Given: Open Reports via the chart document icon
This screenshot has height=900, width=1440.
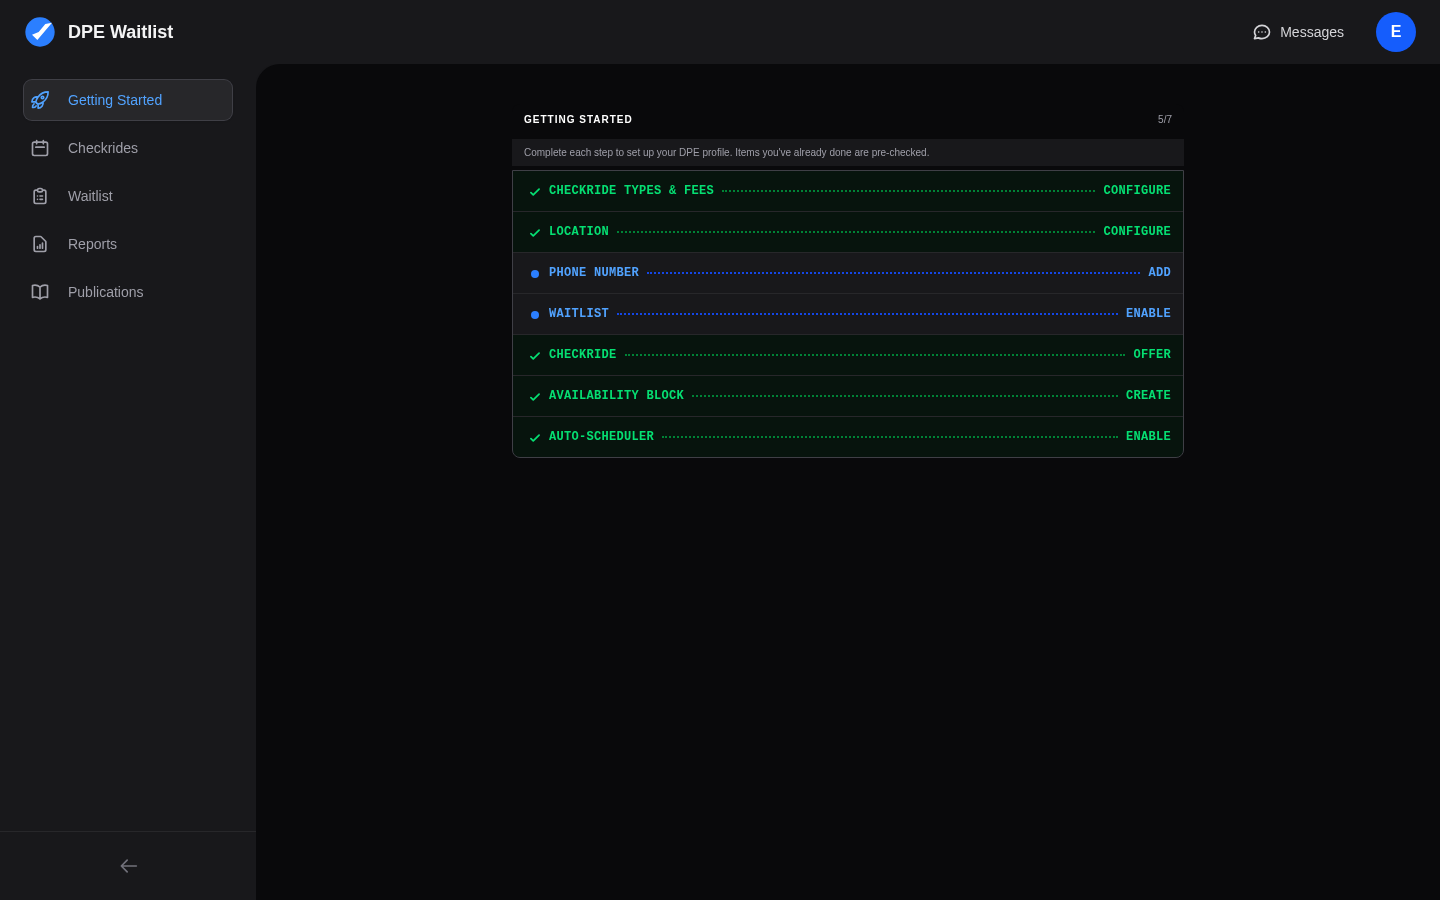Looking at the screenshot, I should (40, 244).
